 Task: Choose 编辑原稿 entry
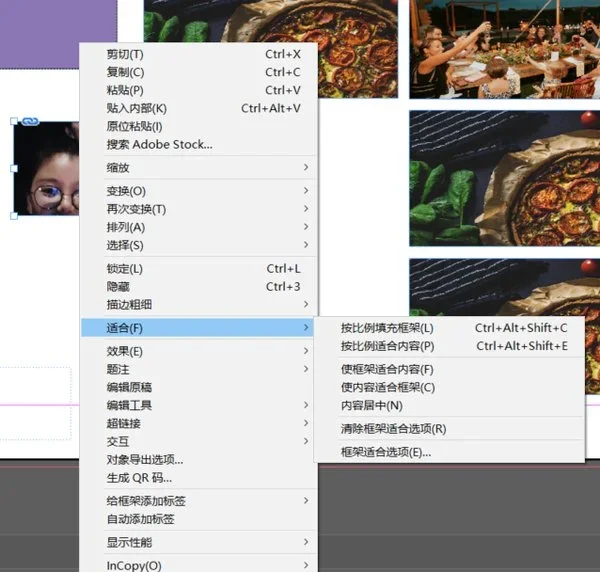[198, 387]
